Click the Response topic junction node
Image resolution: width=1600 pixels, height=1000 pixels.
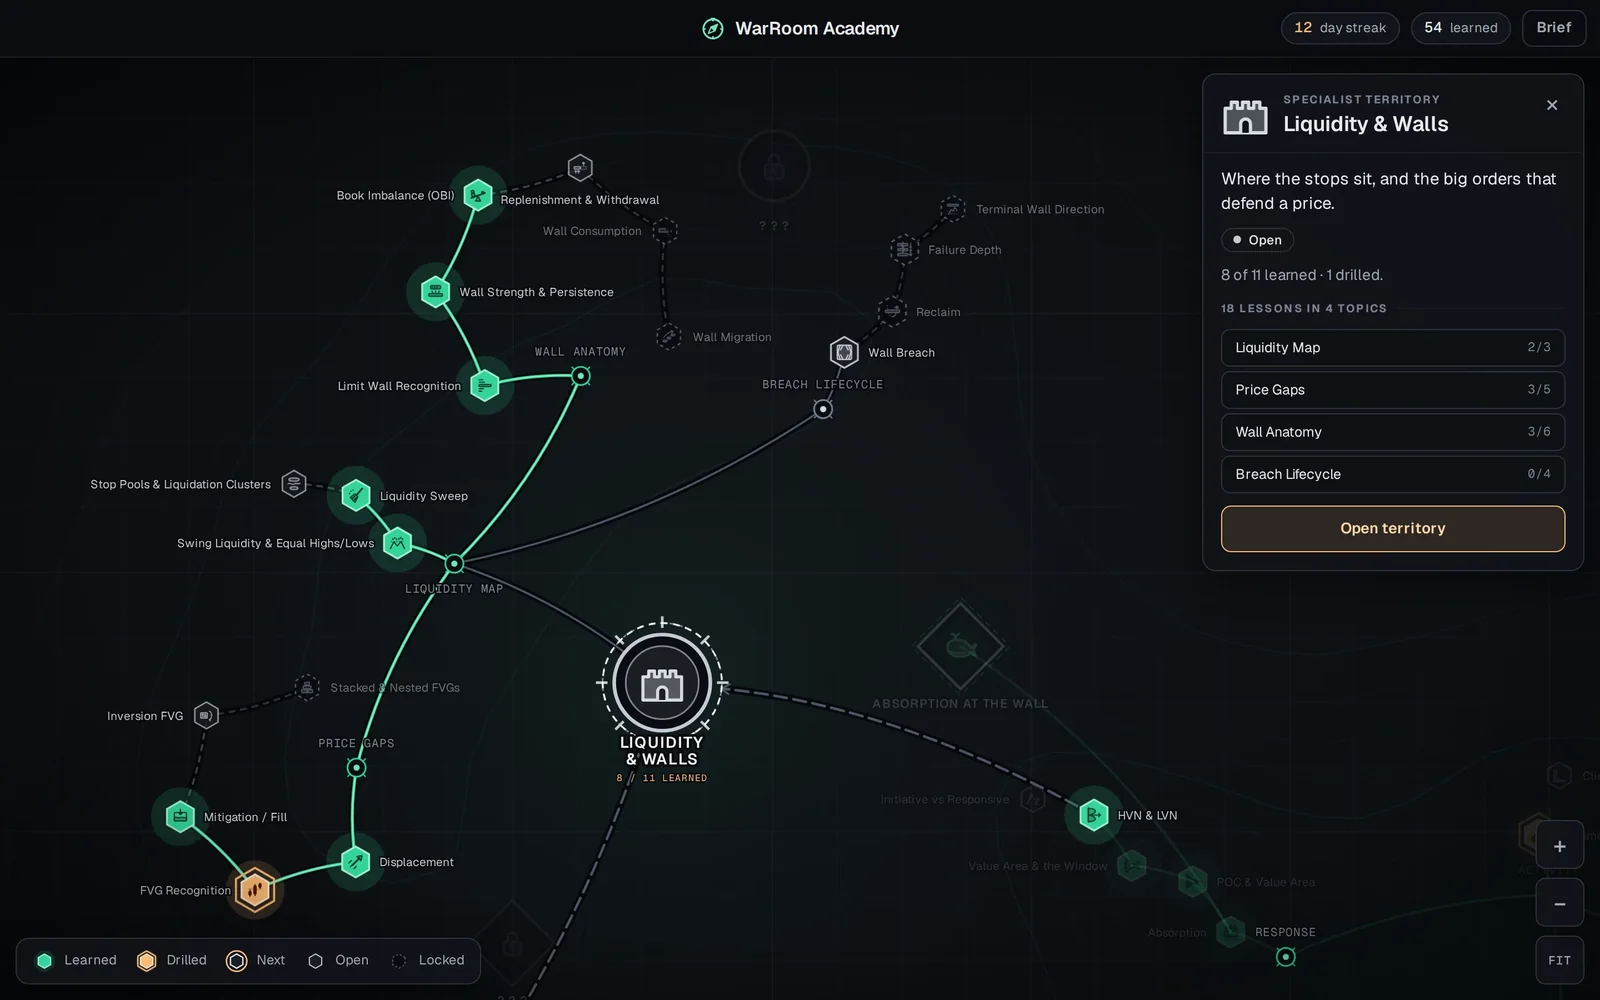[1286, 957]
